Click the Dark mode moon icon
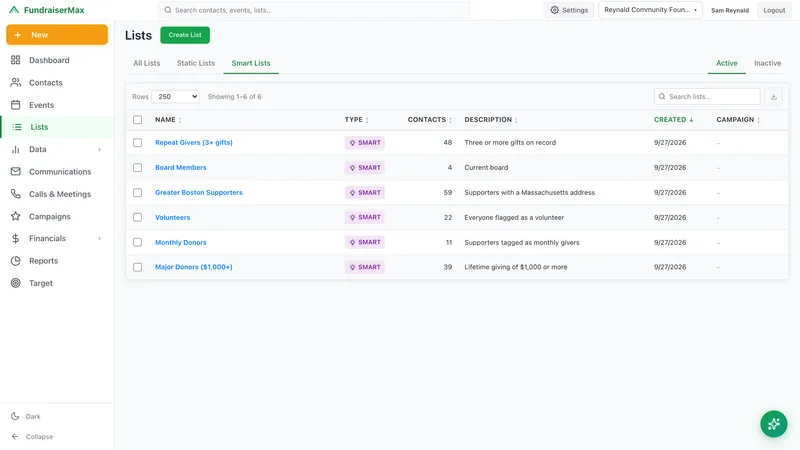 click(x=15, y=416)
